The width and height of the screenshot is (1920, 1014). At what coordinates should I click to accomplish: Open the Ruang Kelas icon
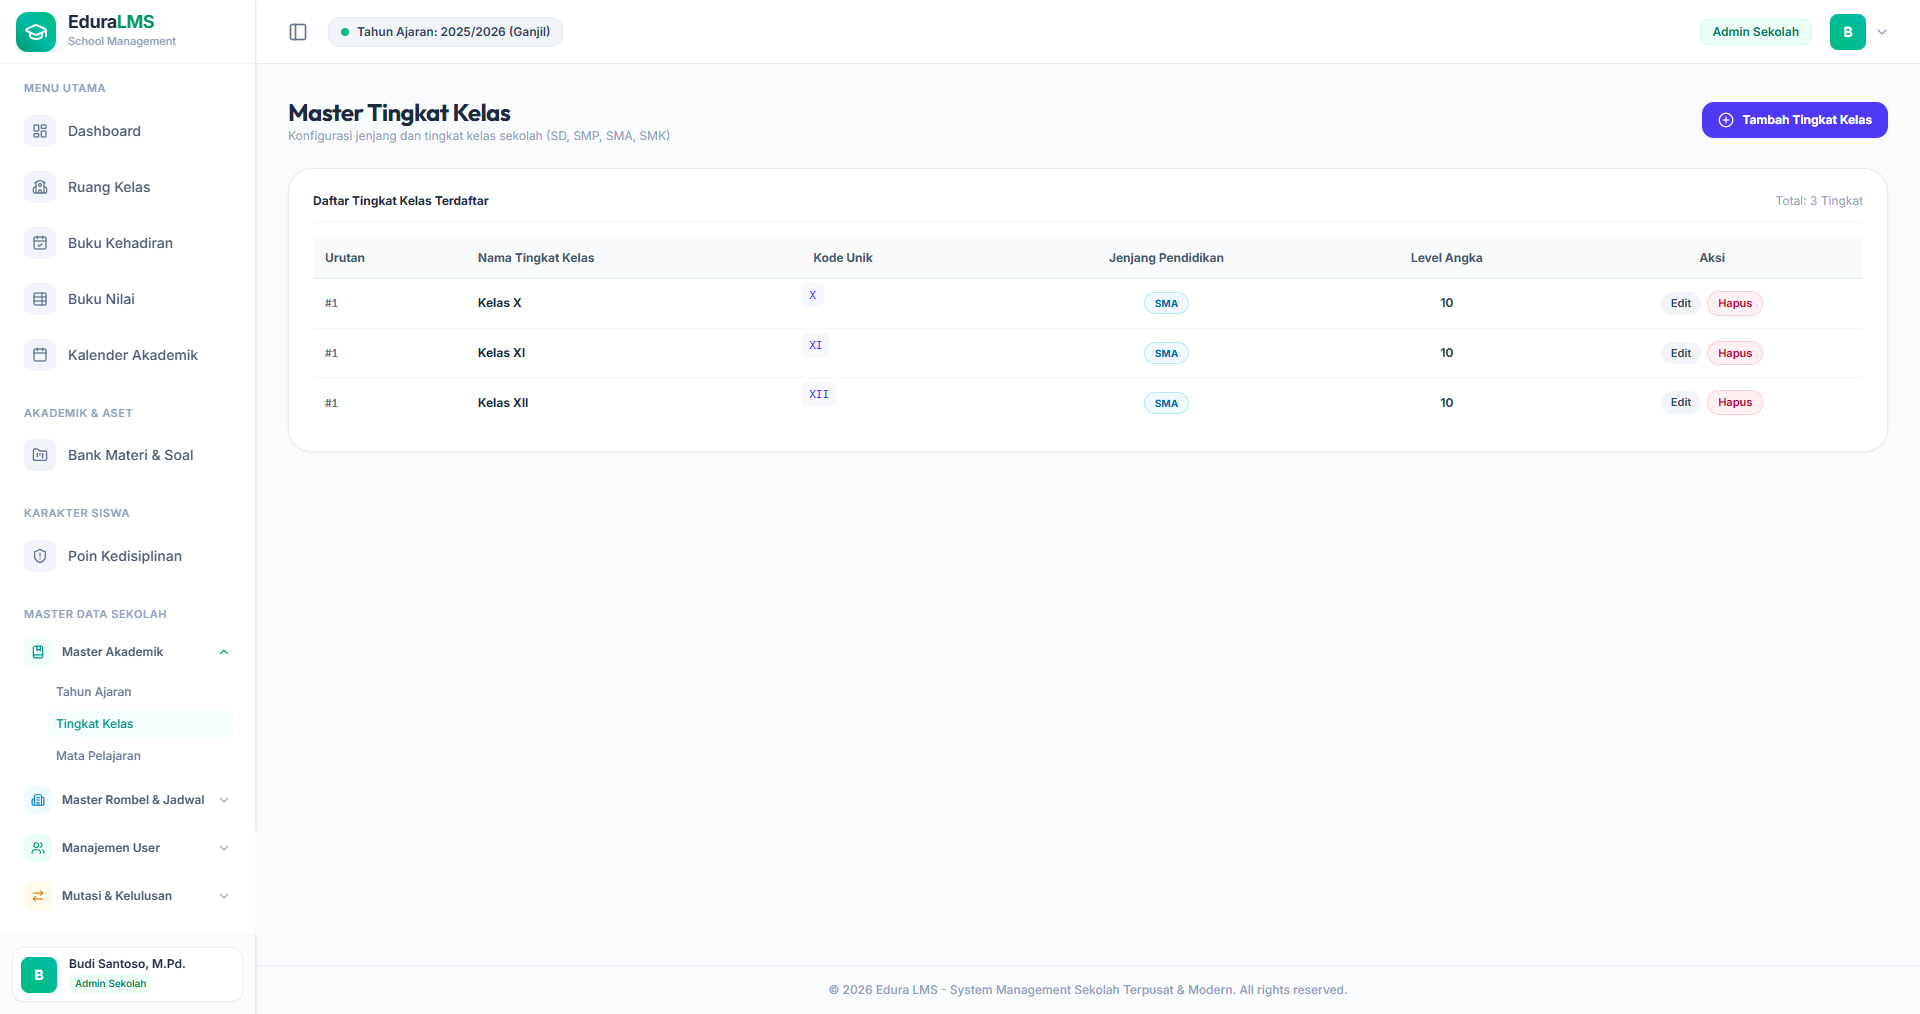pos(40,187)
